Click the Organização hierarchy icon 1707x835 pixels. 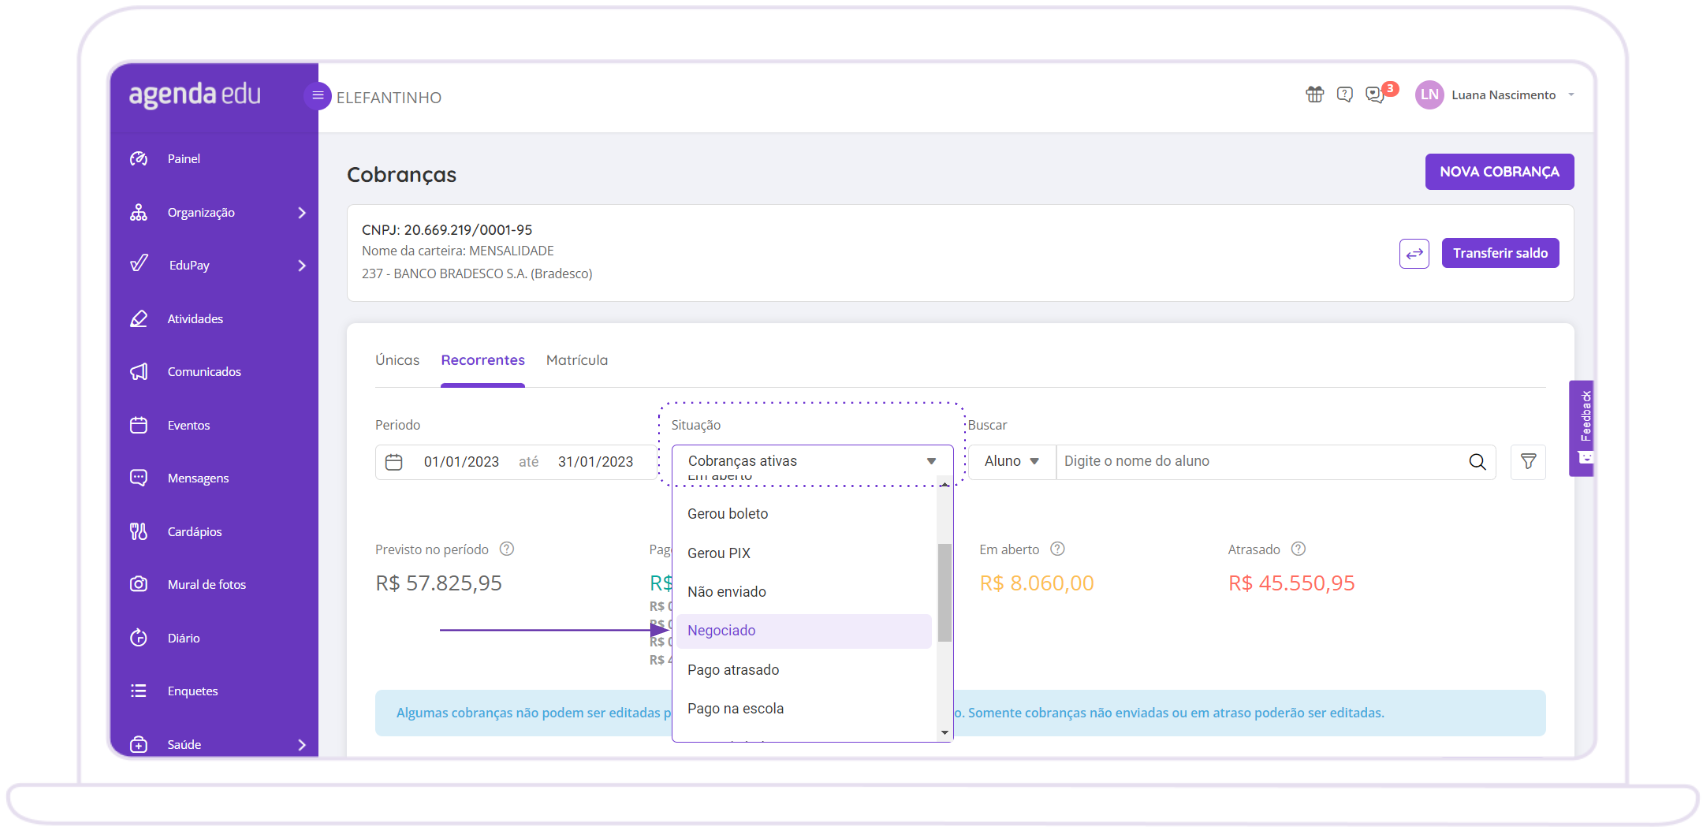139,212
